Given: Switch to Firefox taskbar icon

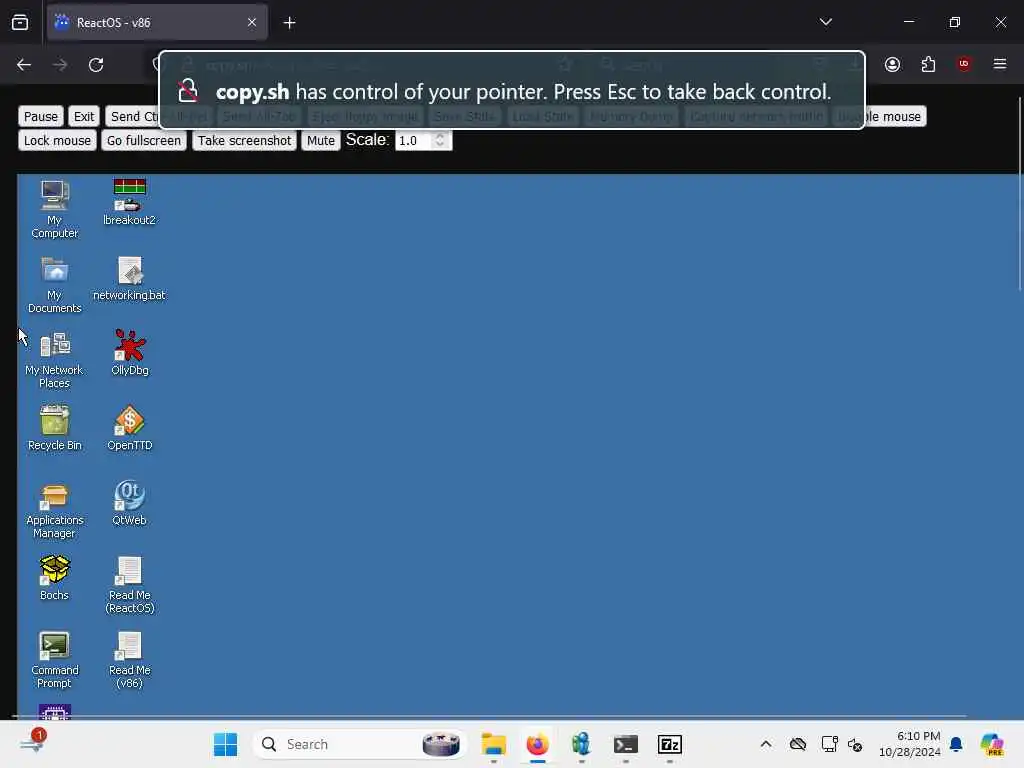Looking at the screenshot, I should [x=537, y=744].
